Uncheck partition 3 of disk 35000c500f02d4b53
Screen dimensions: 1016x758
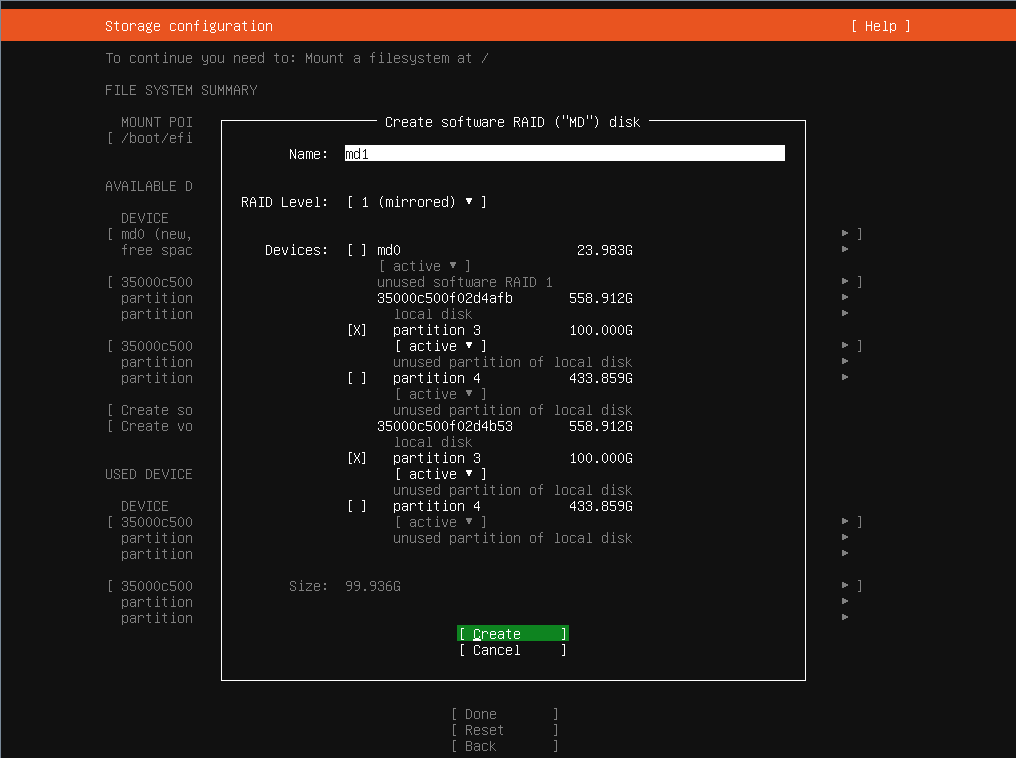(x=357, y=458)
